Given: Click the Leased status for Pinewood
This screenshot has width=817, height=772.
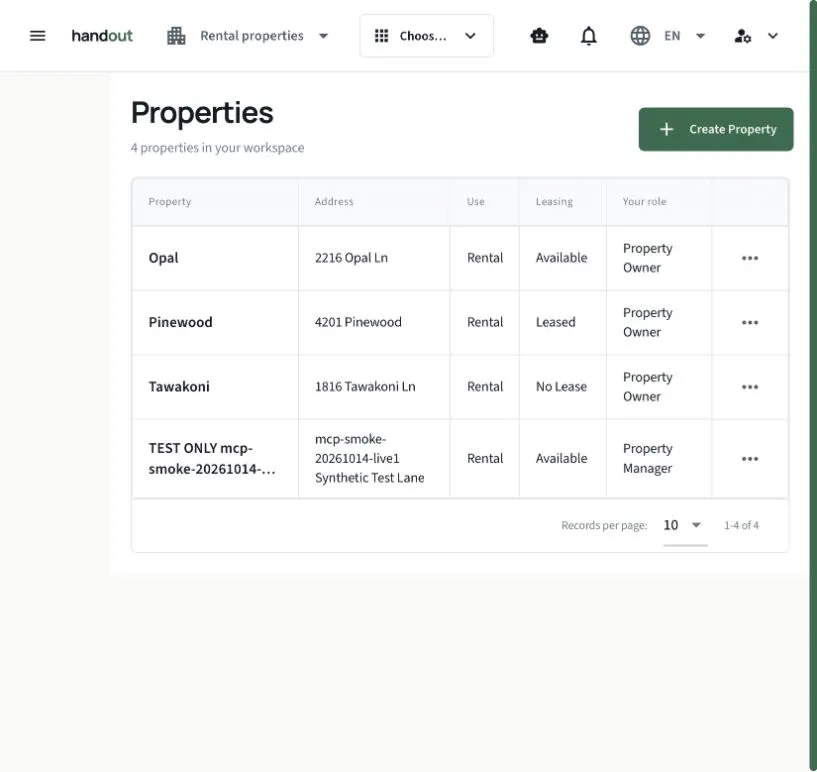Looking at the screenshot, I should pyautogui.click(x=555, y=322).
